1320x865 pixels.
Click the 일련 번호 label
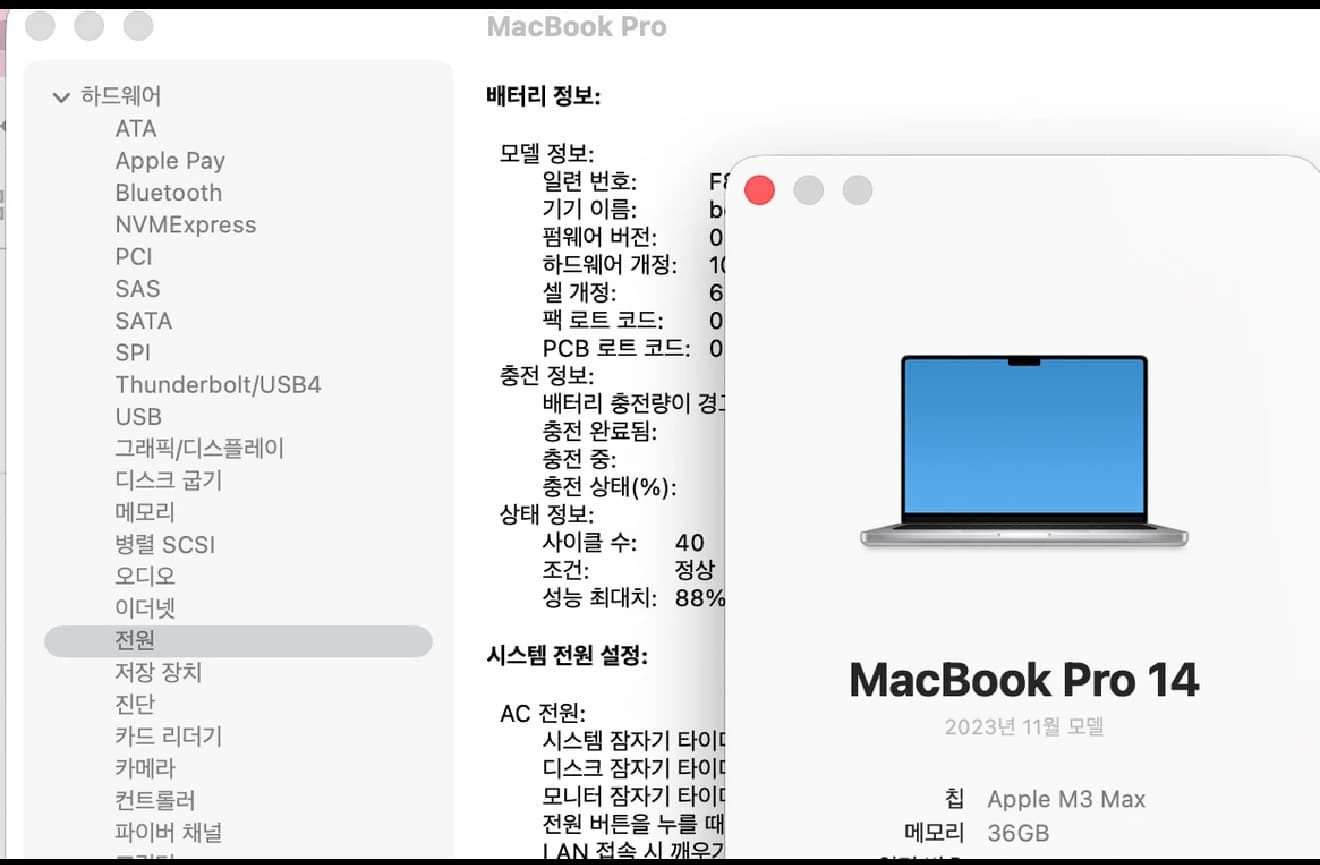[589, 182]
